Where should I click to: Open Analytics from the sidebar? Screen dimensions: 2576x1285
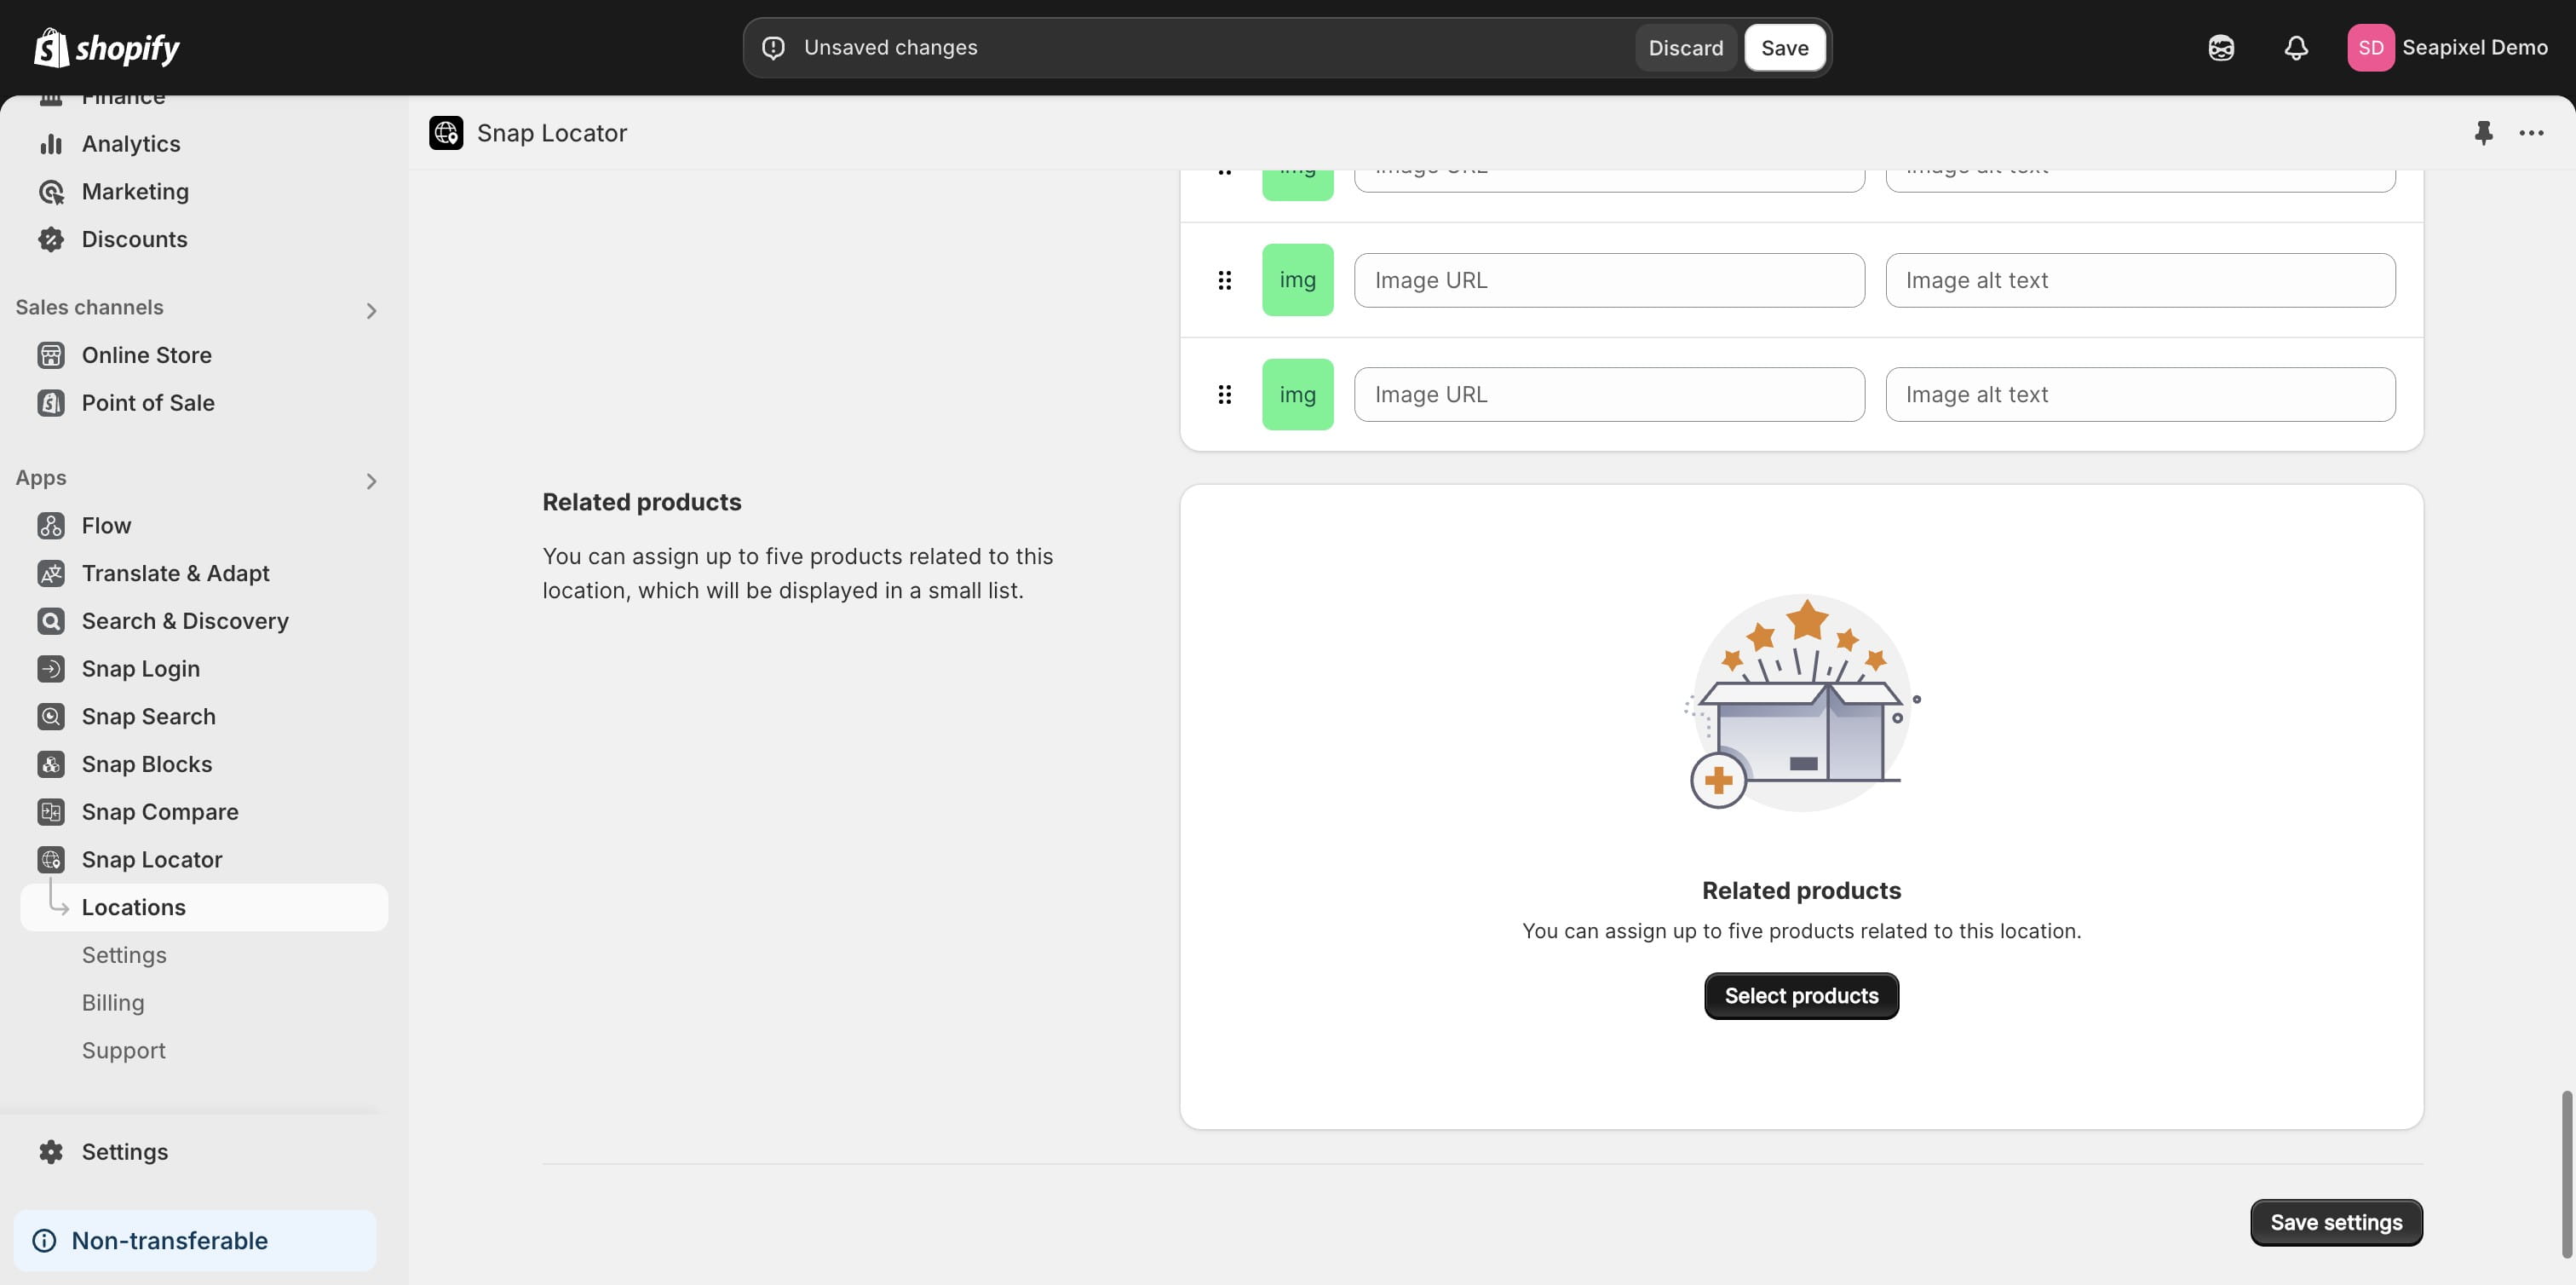point(131,143)
